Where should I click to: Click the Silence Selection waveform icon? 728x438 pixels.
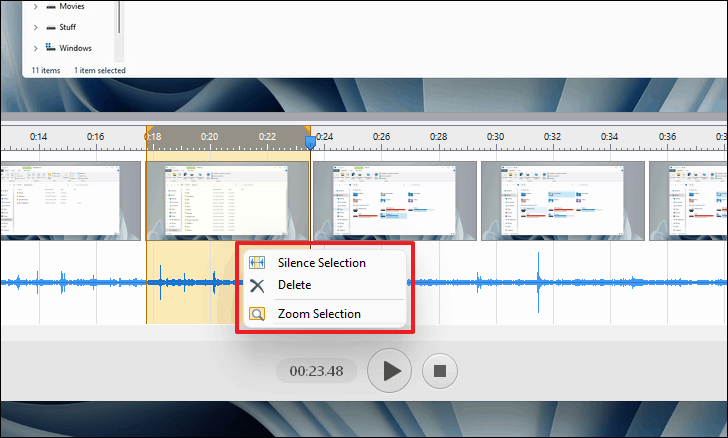coord(257,263)
